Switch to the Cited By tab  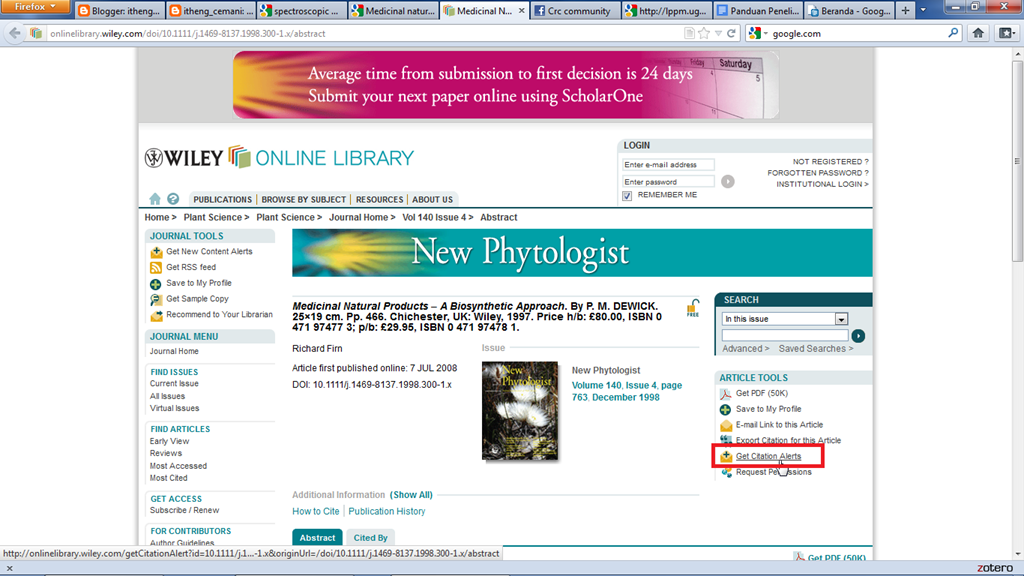pos(370,537)
